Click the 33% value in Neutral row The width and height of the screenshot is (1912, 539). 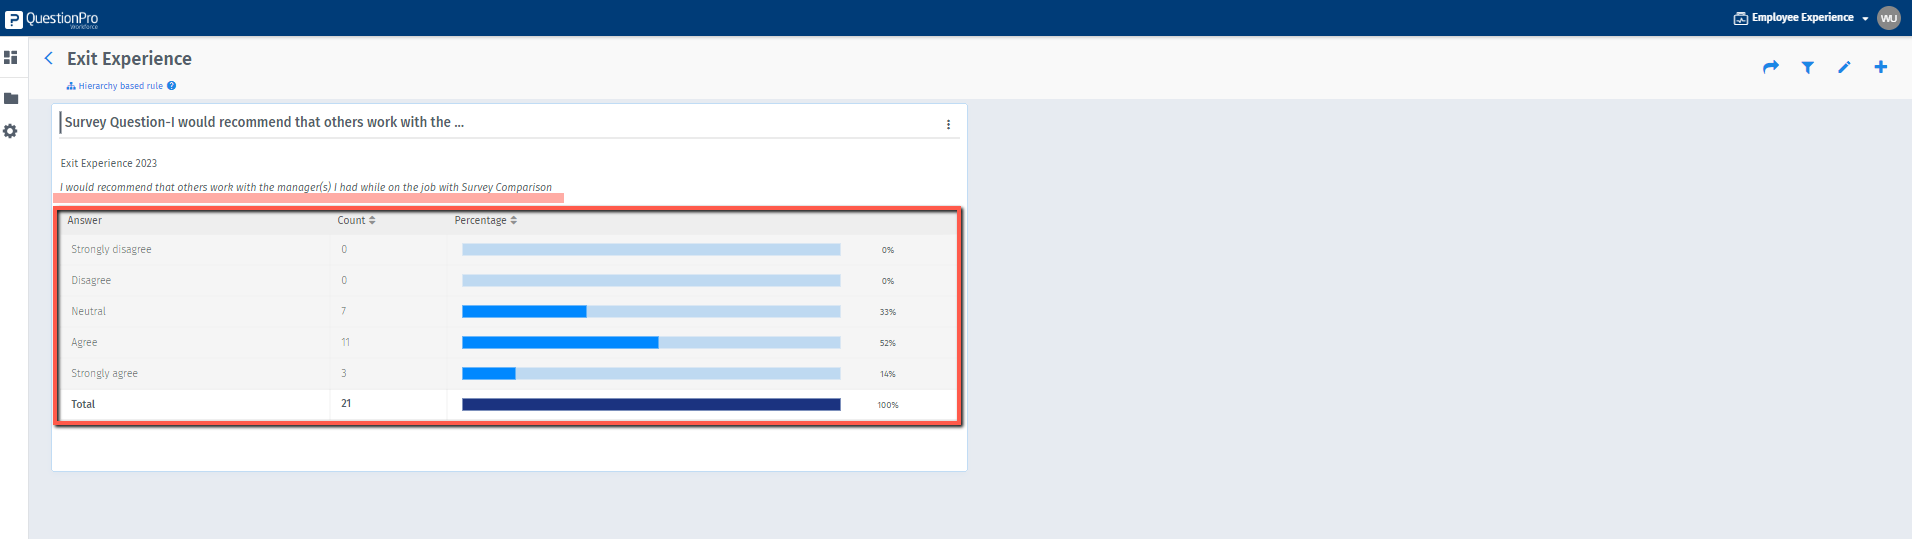(888, 312)
